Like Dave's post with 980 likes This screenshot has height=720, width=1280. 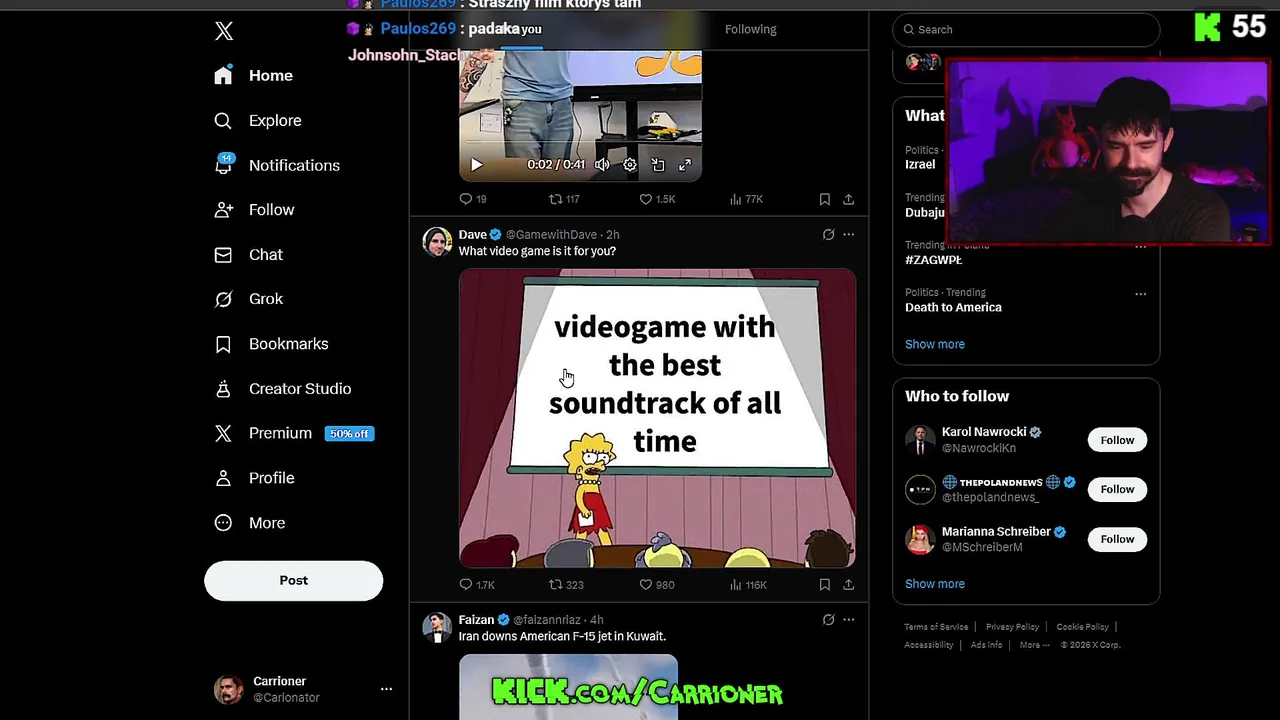click(657, 585)
